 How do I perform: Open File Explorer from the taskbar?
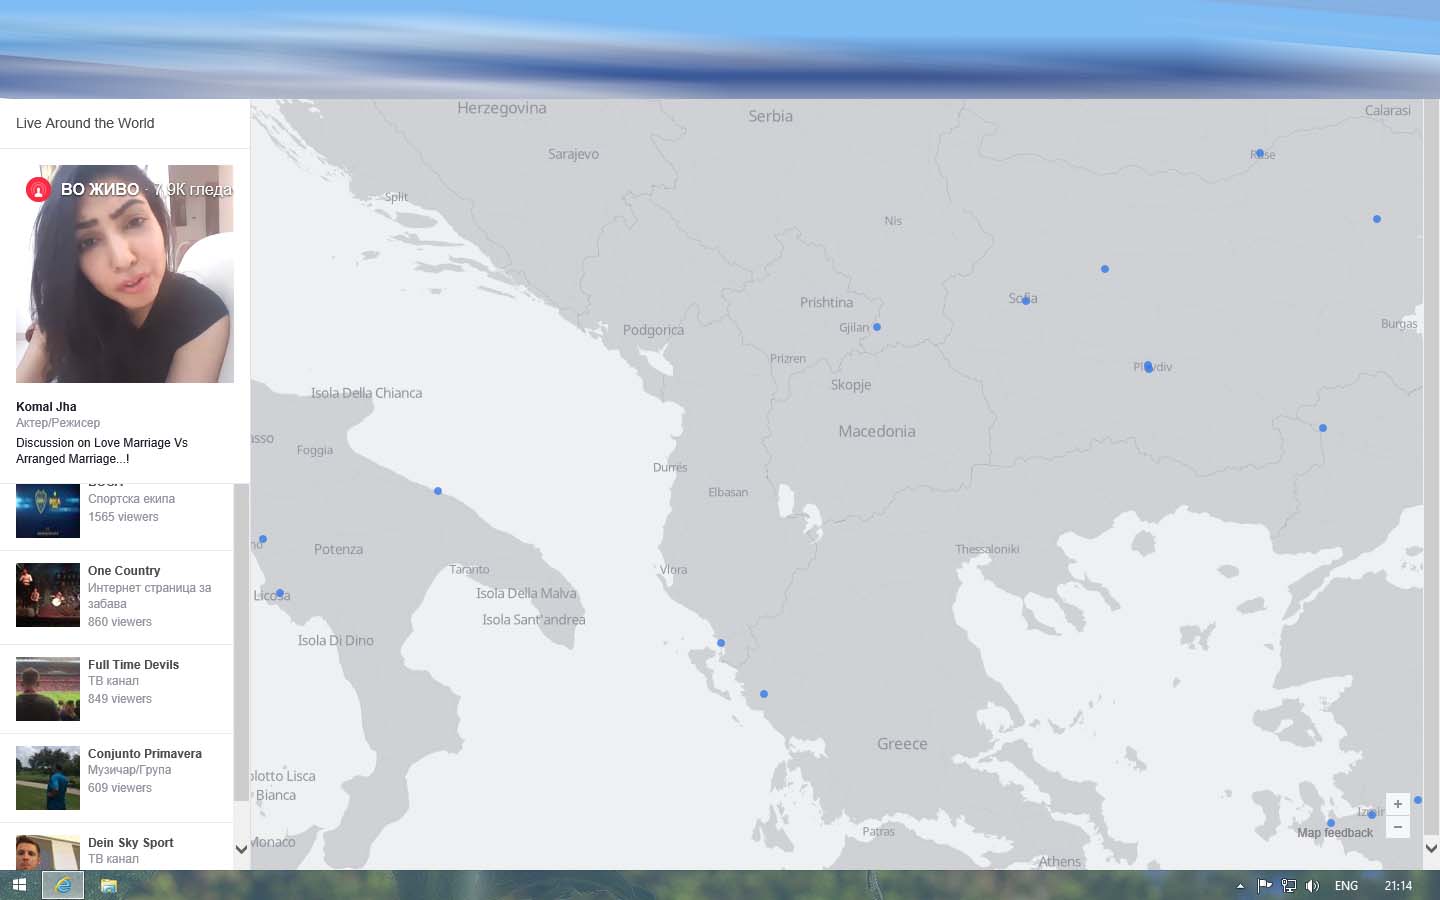coord(108,885)
